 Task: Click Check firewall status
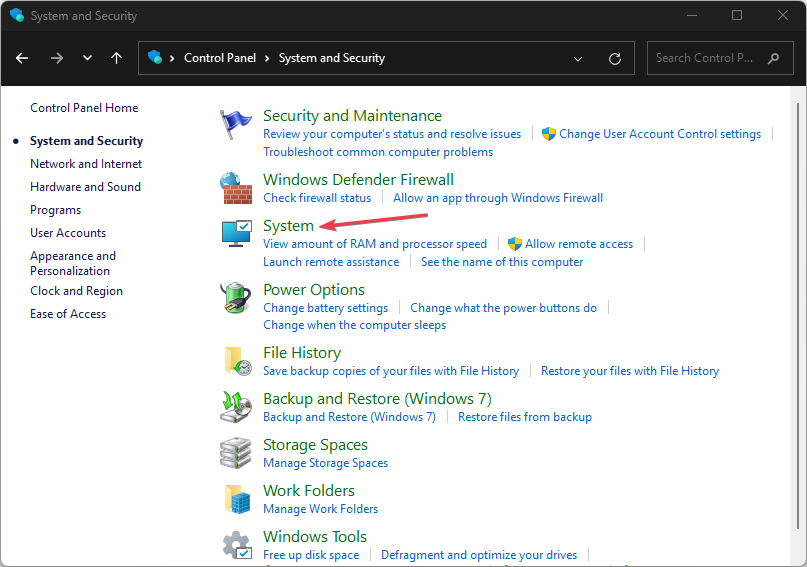click(x=317, y=198)
